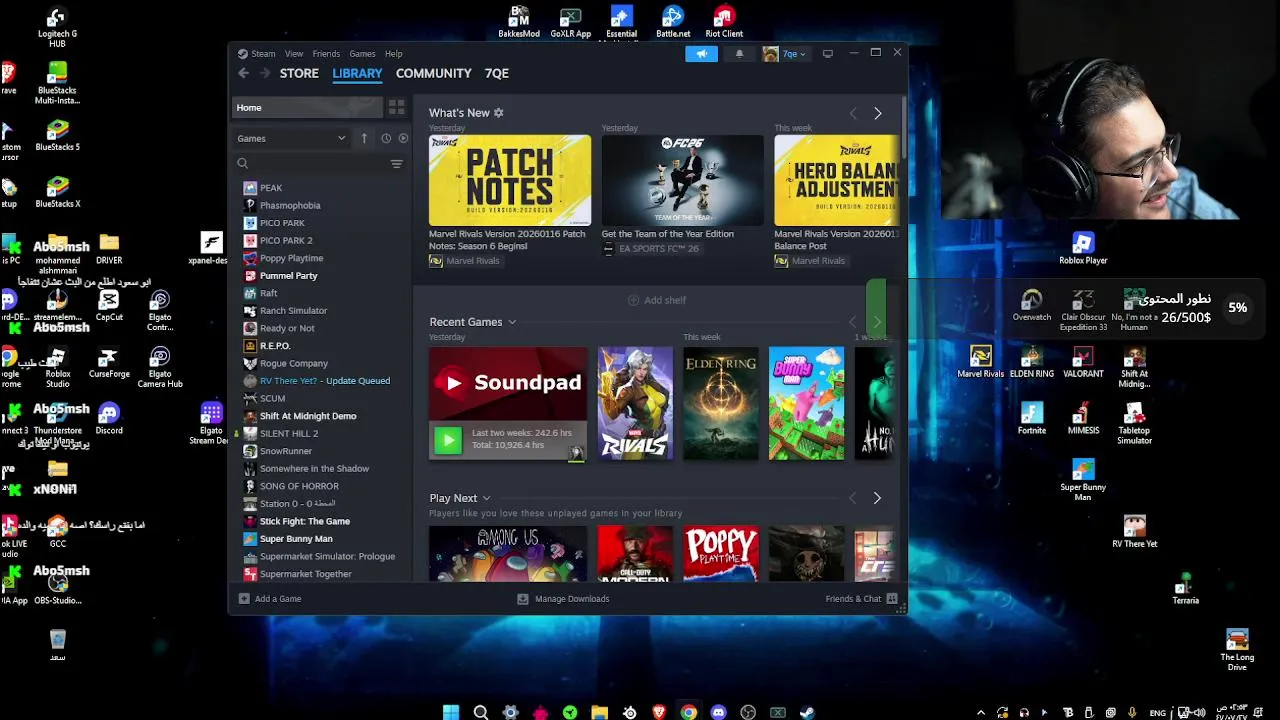Open the Games menu

point(362,54)
